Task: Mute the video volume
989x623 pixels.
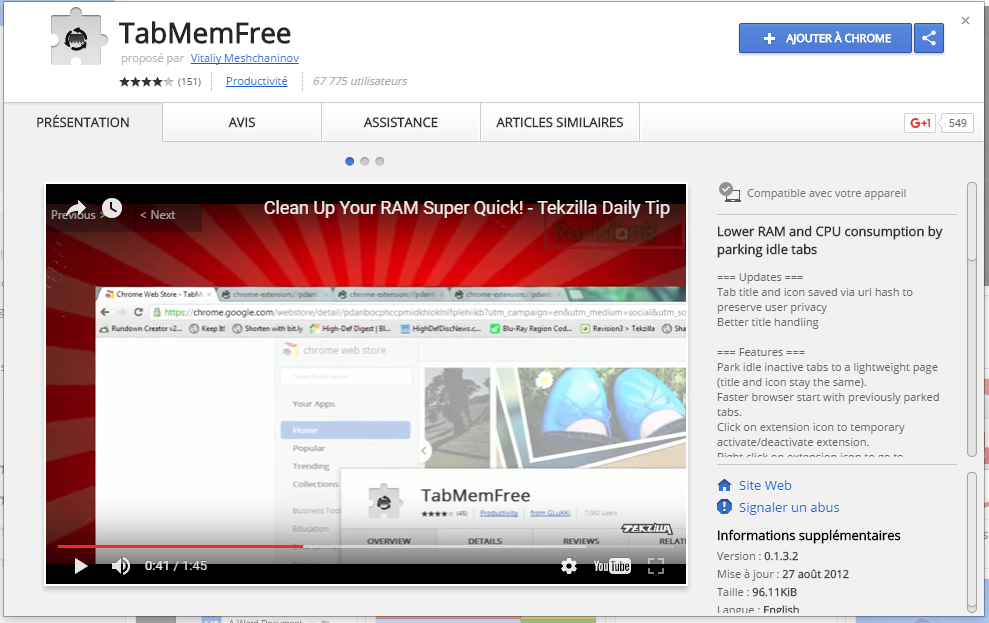Action: coord(120,566)
